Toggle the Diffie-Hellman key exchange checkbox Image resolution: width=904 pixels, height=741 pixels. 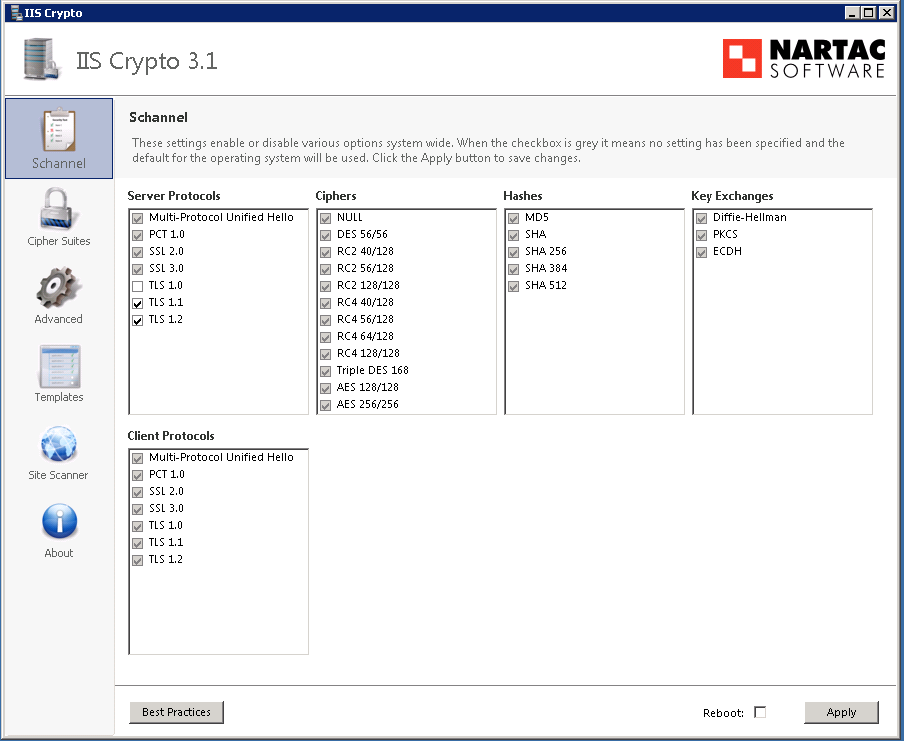(702, 218)
